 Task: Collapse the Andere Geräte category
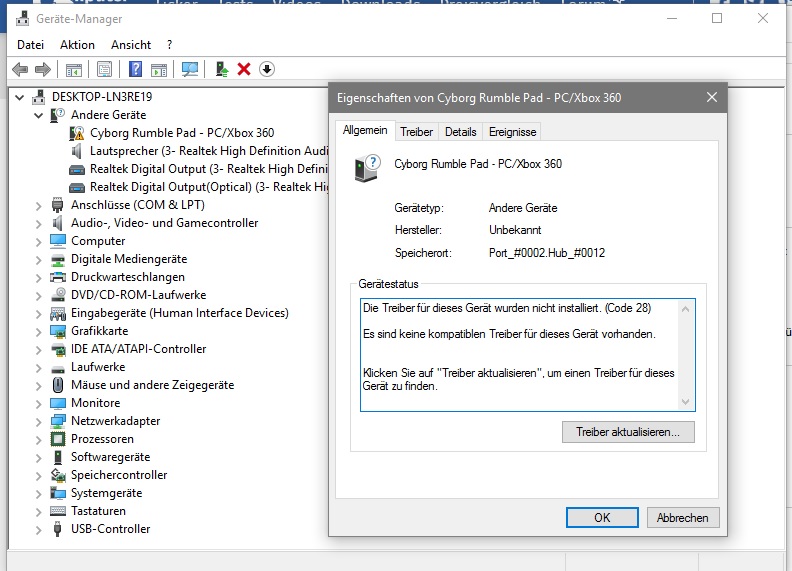[x=38, y=115]
